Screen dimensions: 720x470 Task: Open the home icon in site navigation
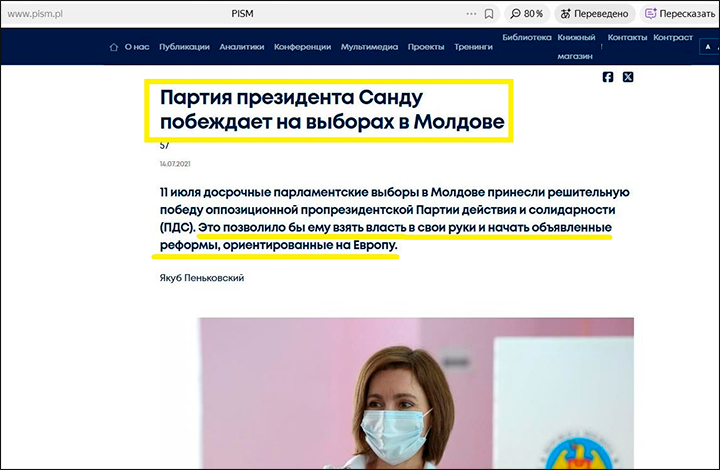(x=114, y=47)
